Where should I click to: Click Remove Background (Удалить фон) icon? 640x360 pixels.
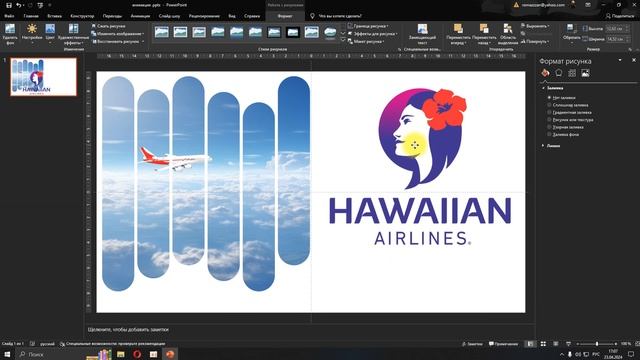(x=10, y=29)
